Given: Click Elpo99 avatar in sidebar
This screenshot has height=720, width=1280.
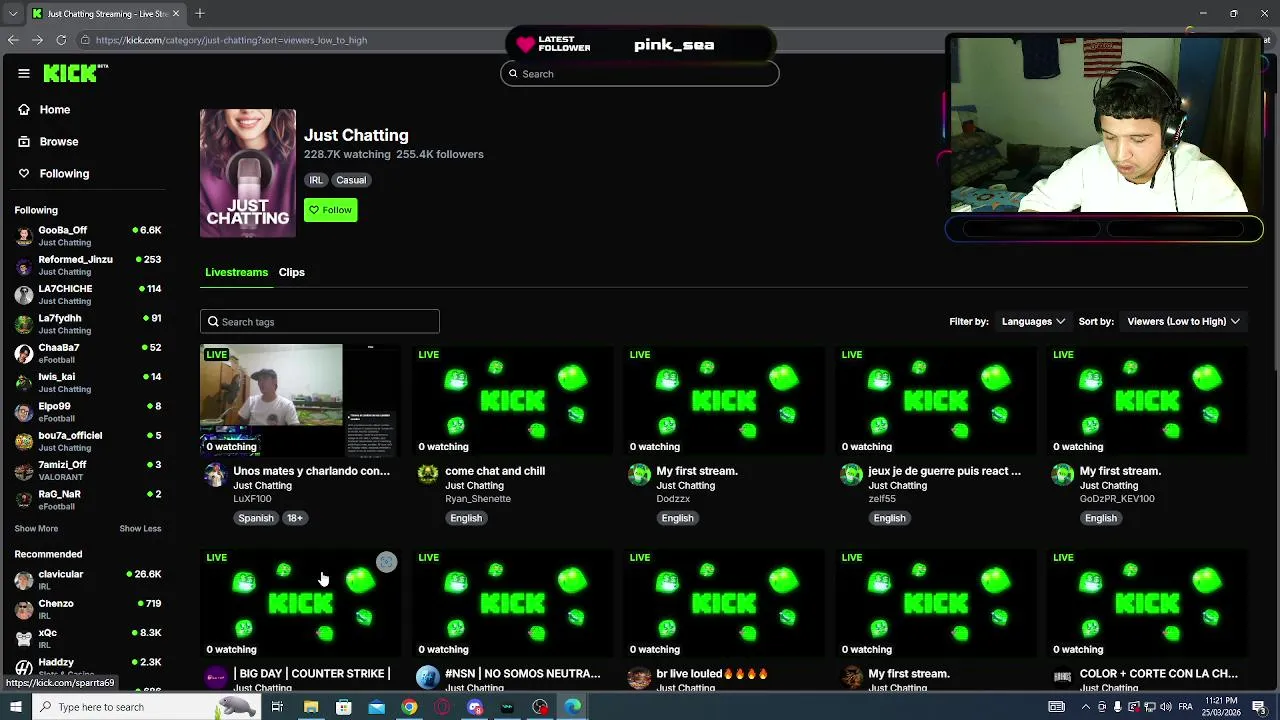Looking at the screenshot, I should tap(24, 412).
